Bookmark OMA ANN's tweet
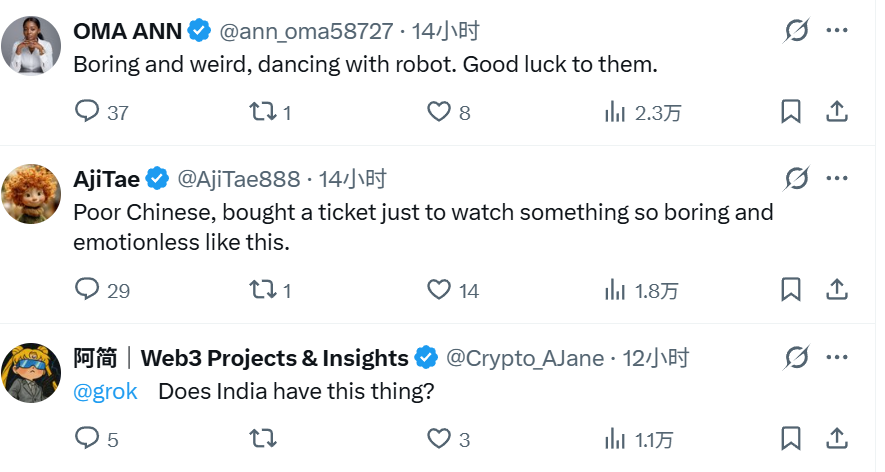The image size is (885, 472). 790,112
